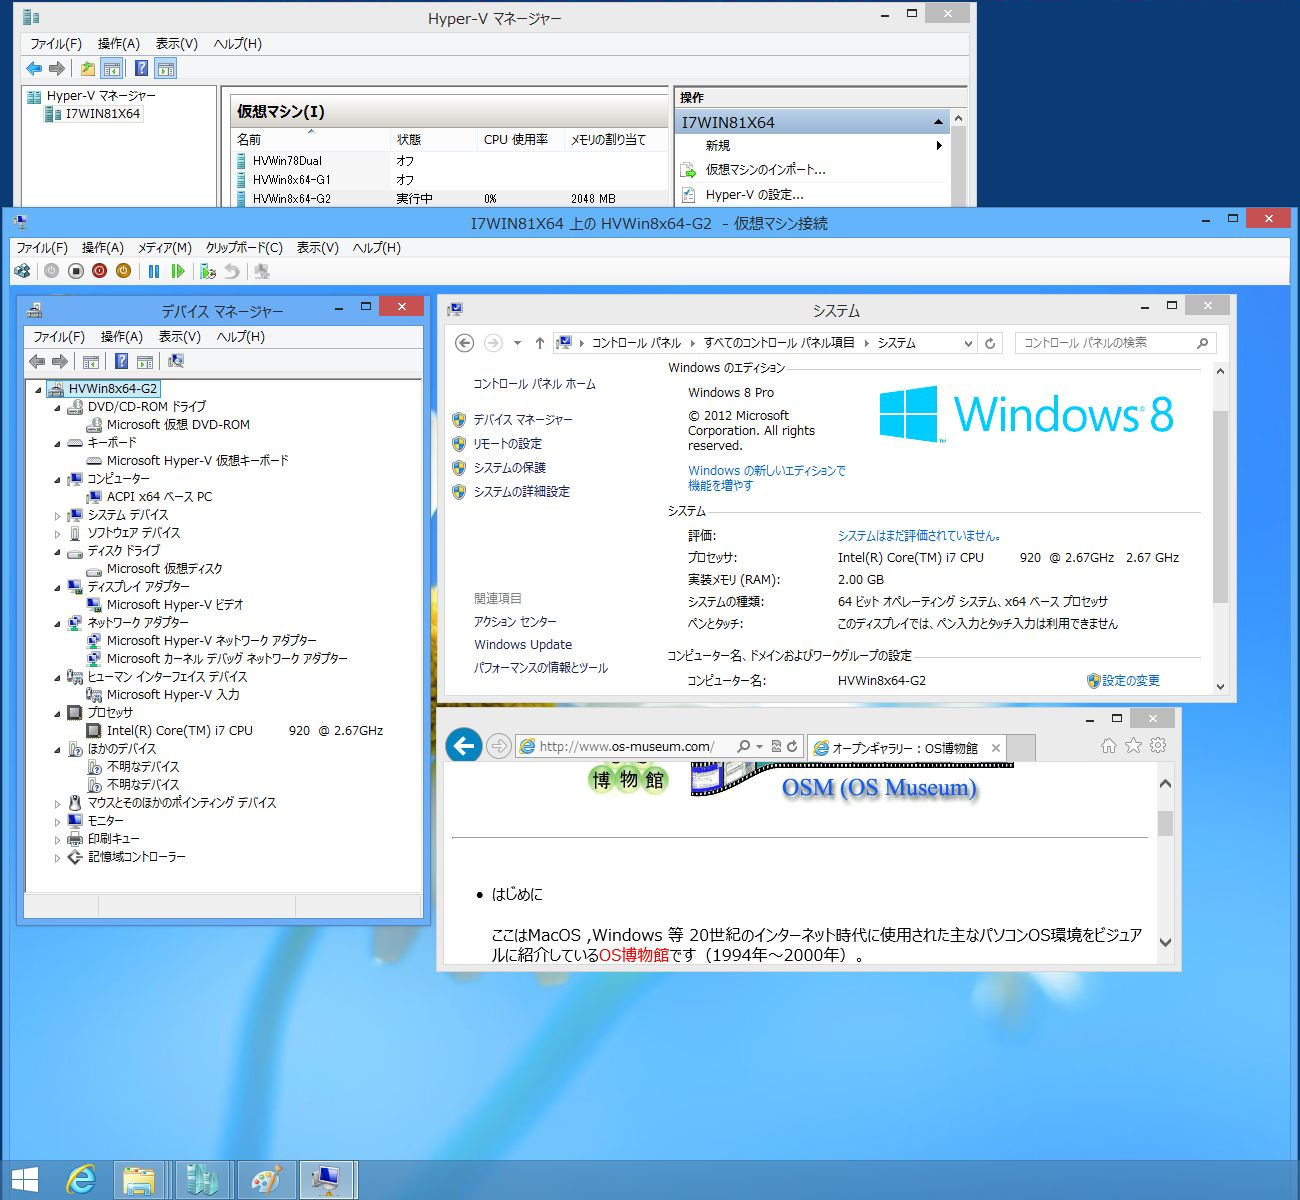Select the オープンギャラリー：OS博物館 browser tab
Screen dimensions: 1300x1200
coord(906,747)
